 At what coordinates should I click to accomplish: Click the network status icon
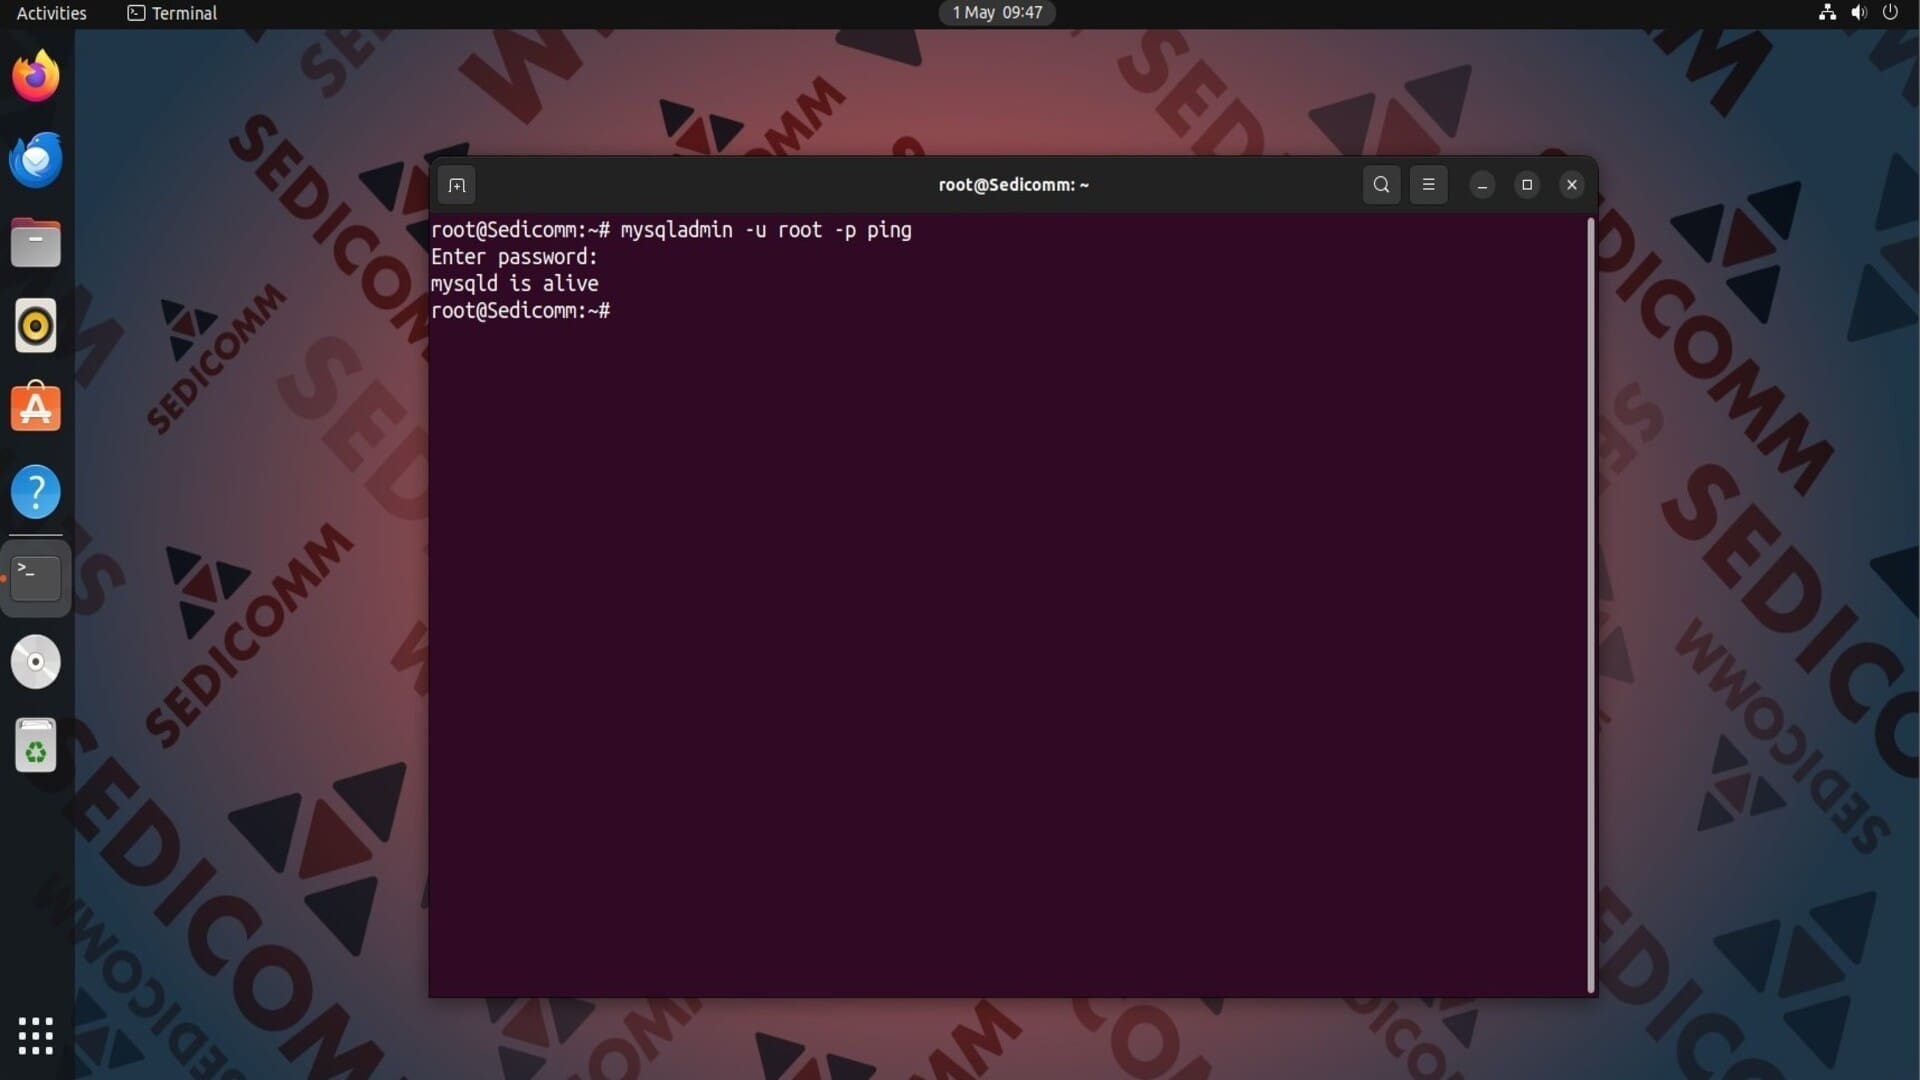[1827, 13]
